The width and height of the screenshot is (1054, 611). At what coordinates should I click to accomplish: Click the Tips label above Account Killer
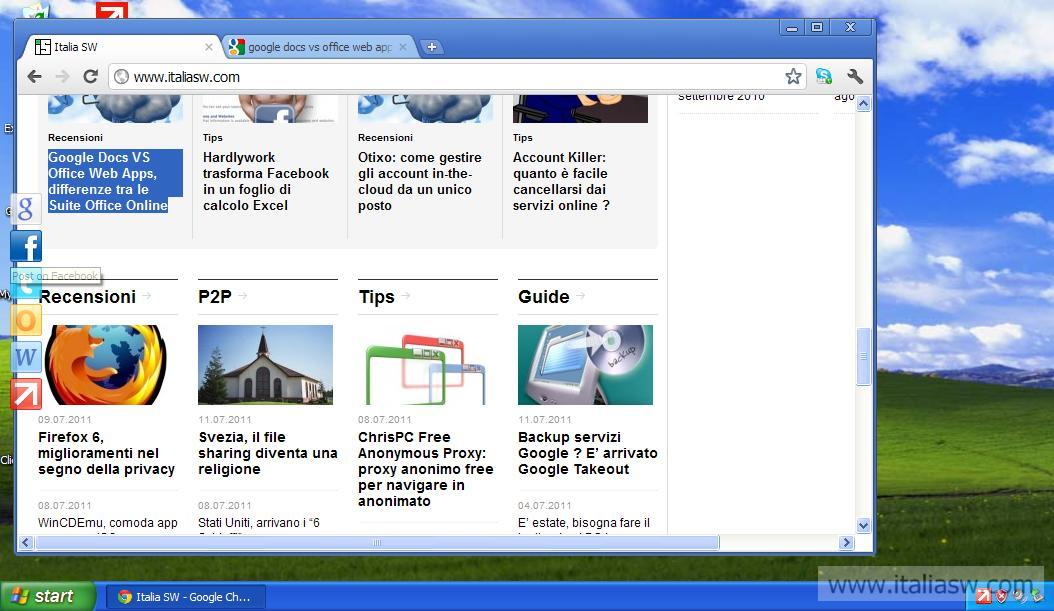(522, 137)
